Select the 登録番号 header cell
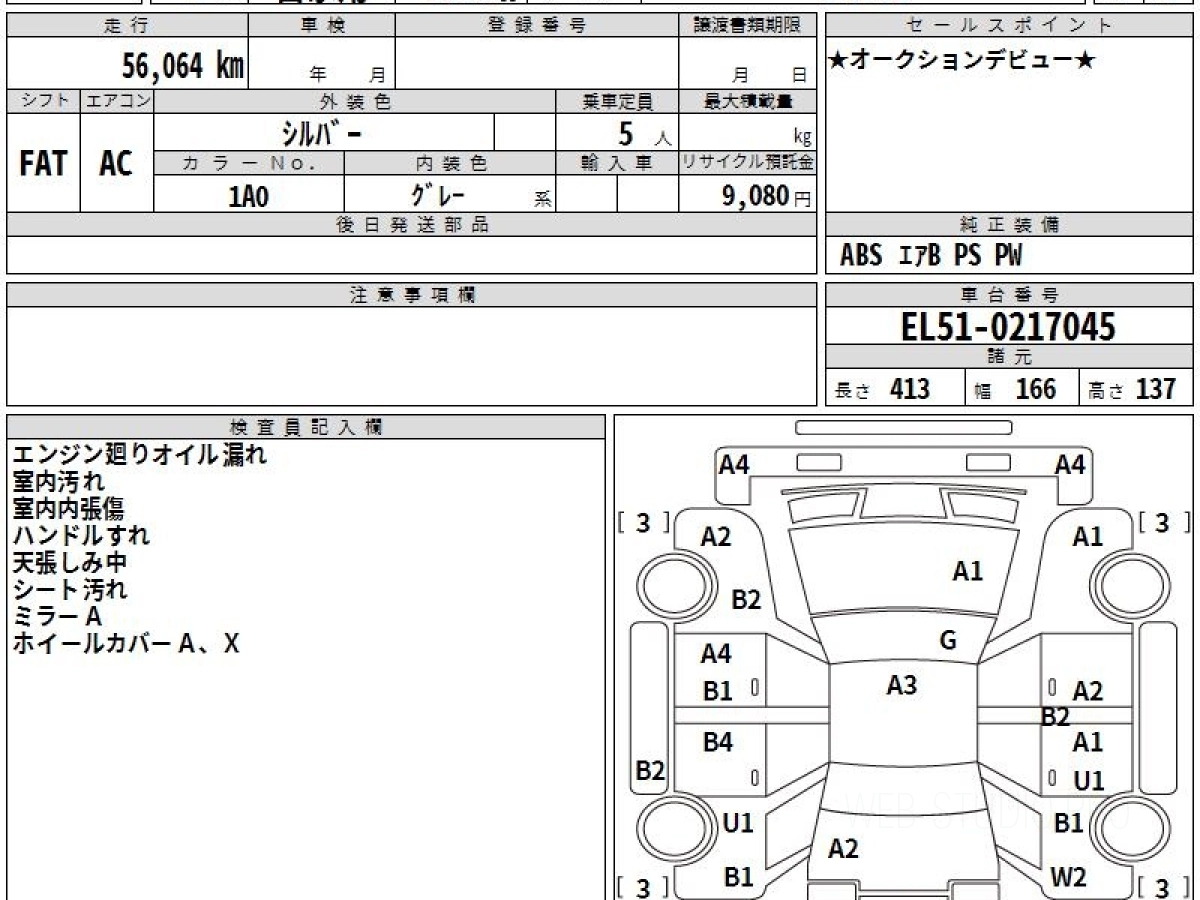Image resolution: width=1200 pixels, height=900 pixels. tap(537, 26)
